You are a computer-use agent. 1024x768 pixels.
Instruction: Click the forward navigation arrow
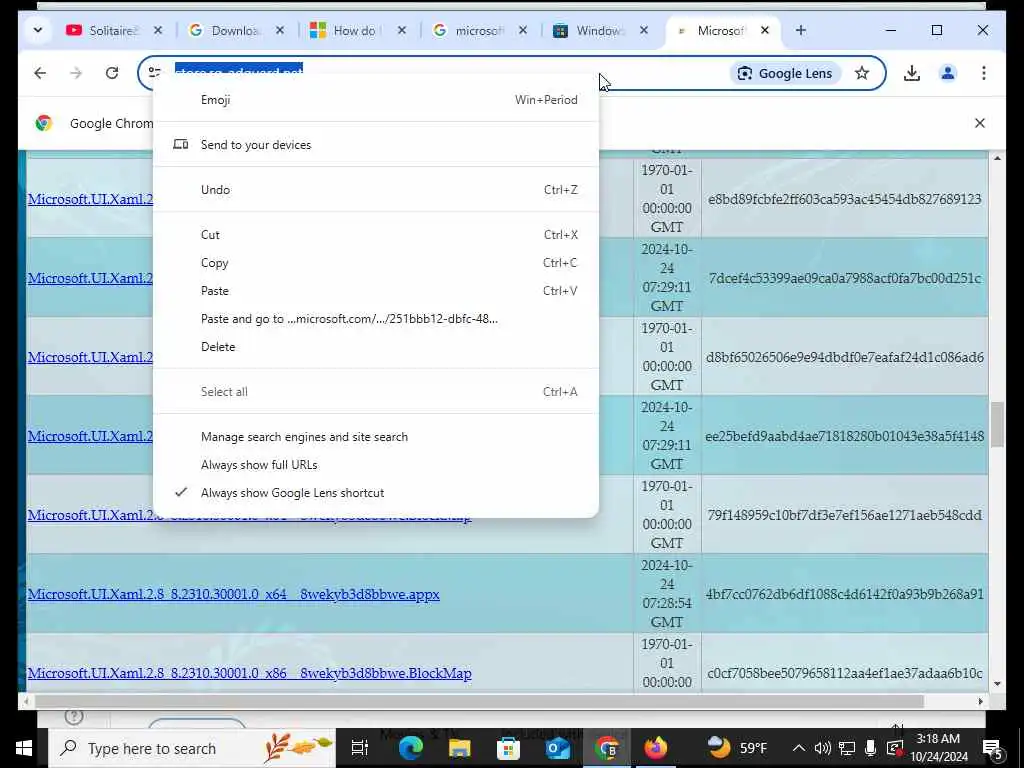click(76, 73)
